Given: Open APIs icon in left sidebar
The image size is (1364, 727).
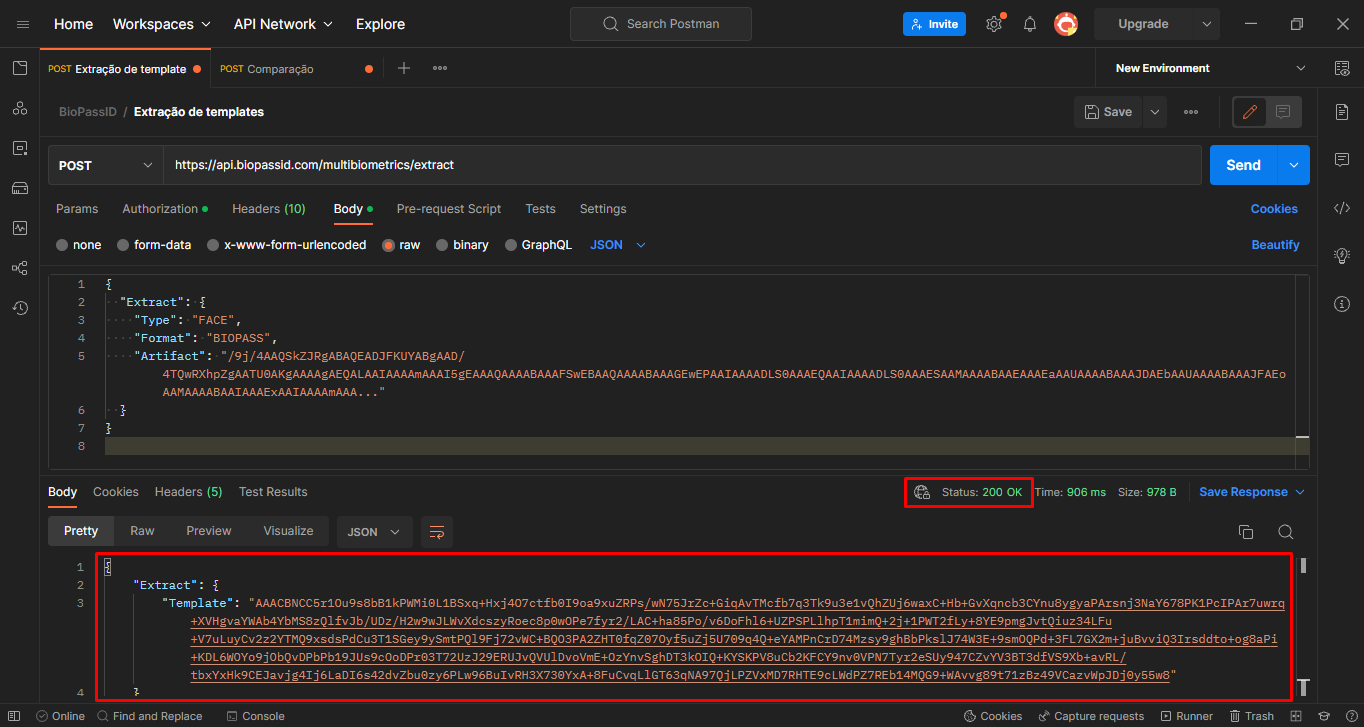Looking at the screenshot, I should click(20, 108).
